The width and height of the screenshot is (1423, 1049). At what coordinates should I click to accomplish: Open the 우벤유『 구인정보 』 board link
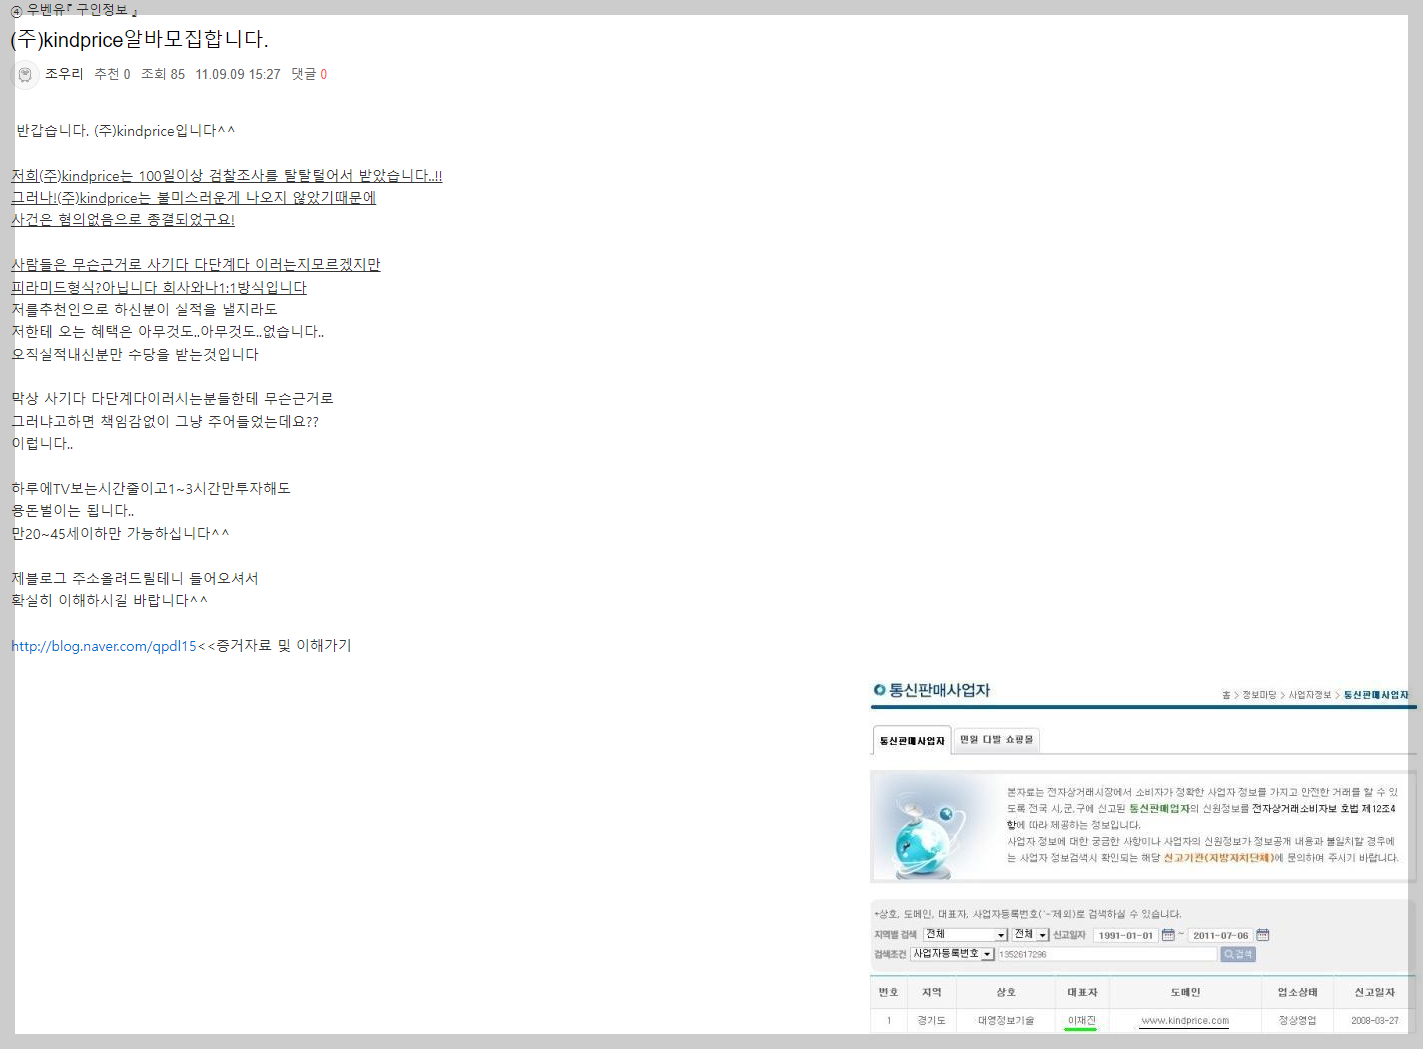click(82, 10)
